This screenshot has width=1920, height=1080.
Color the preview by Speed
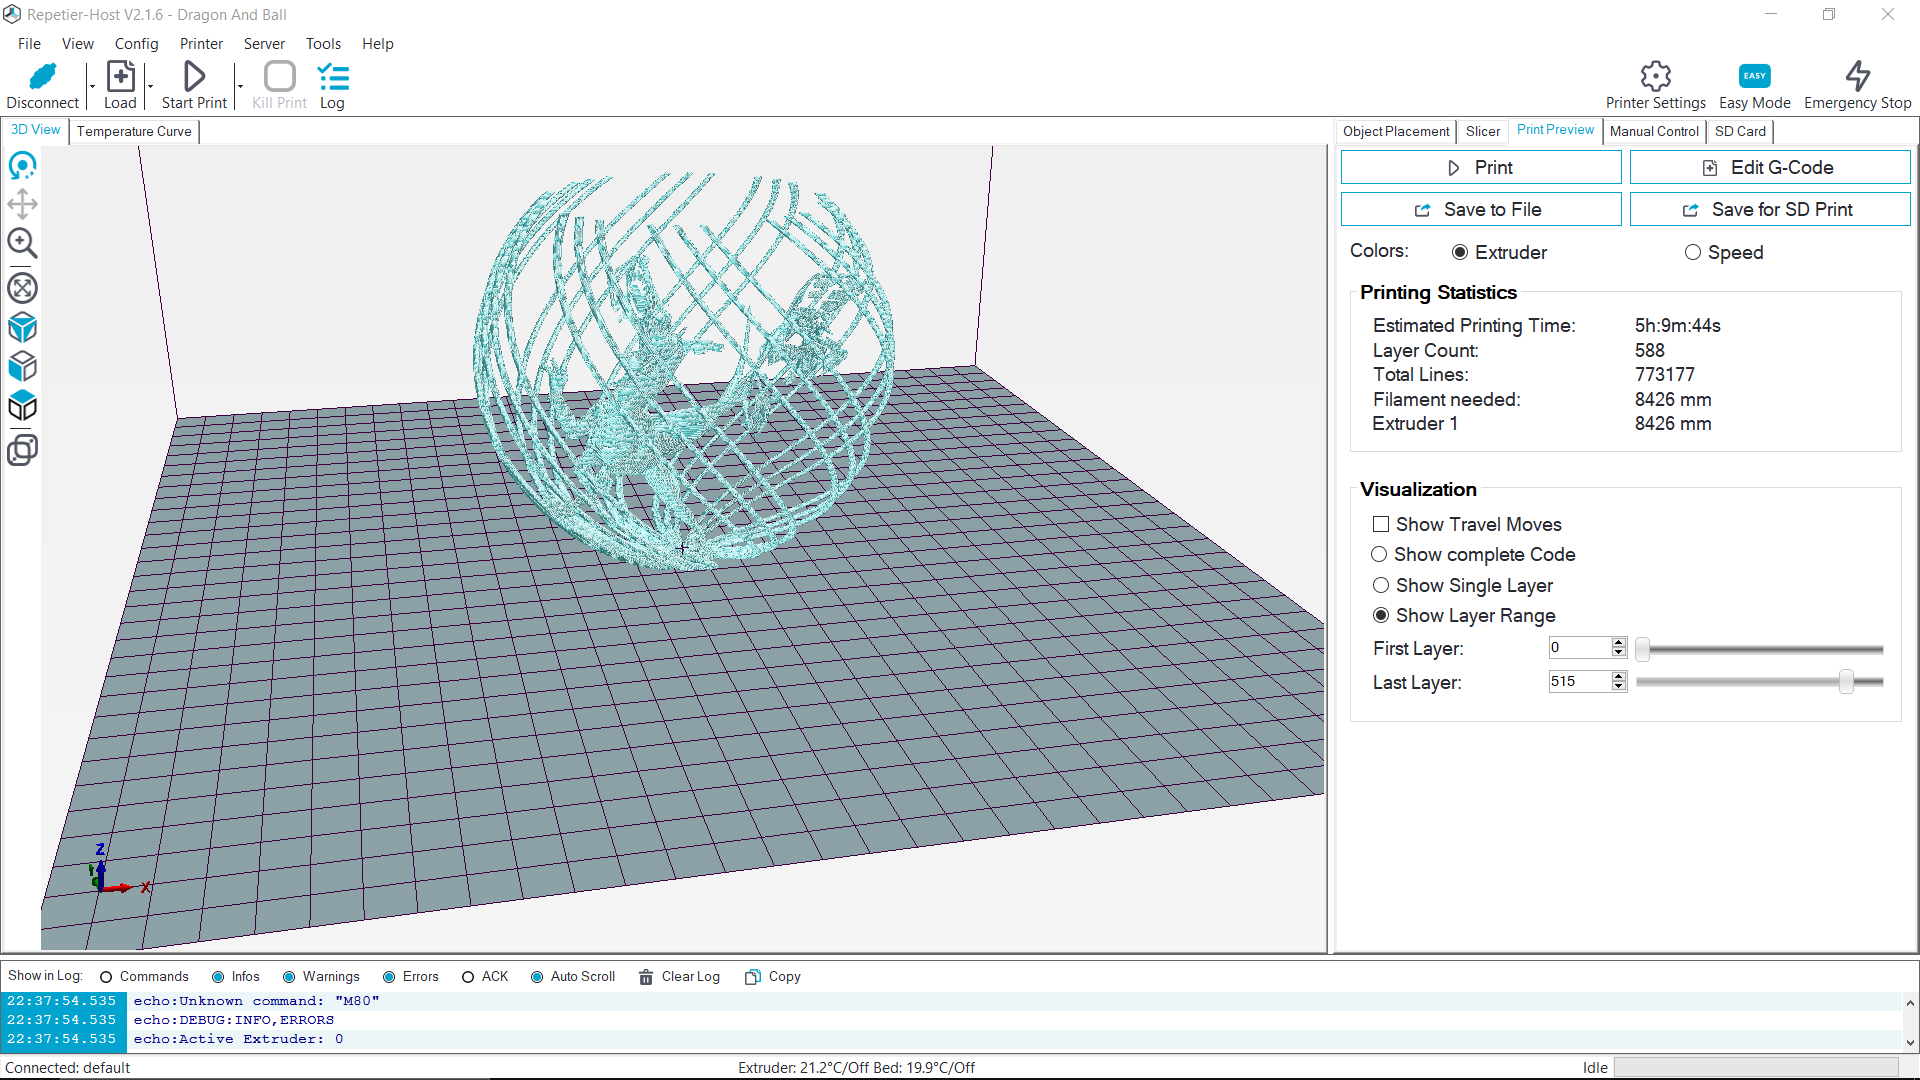(1693, 252)
